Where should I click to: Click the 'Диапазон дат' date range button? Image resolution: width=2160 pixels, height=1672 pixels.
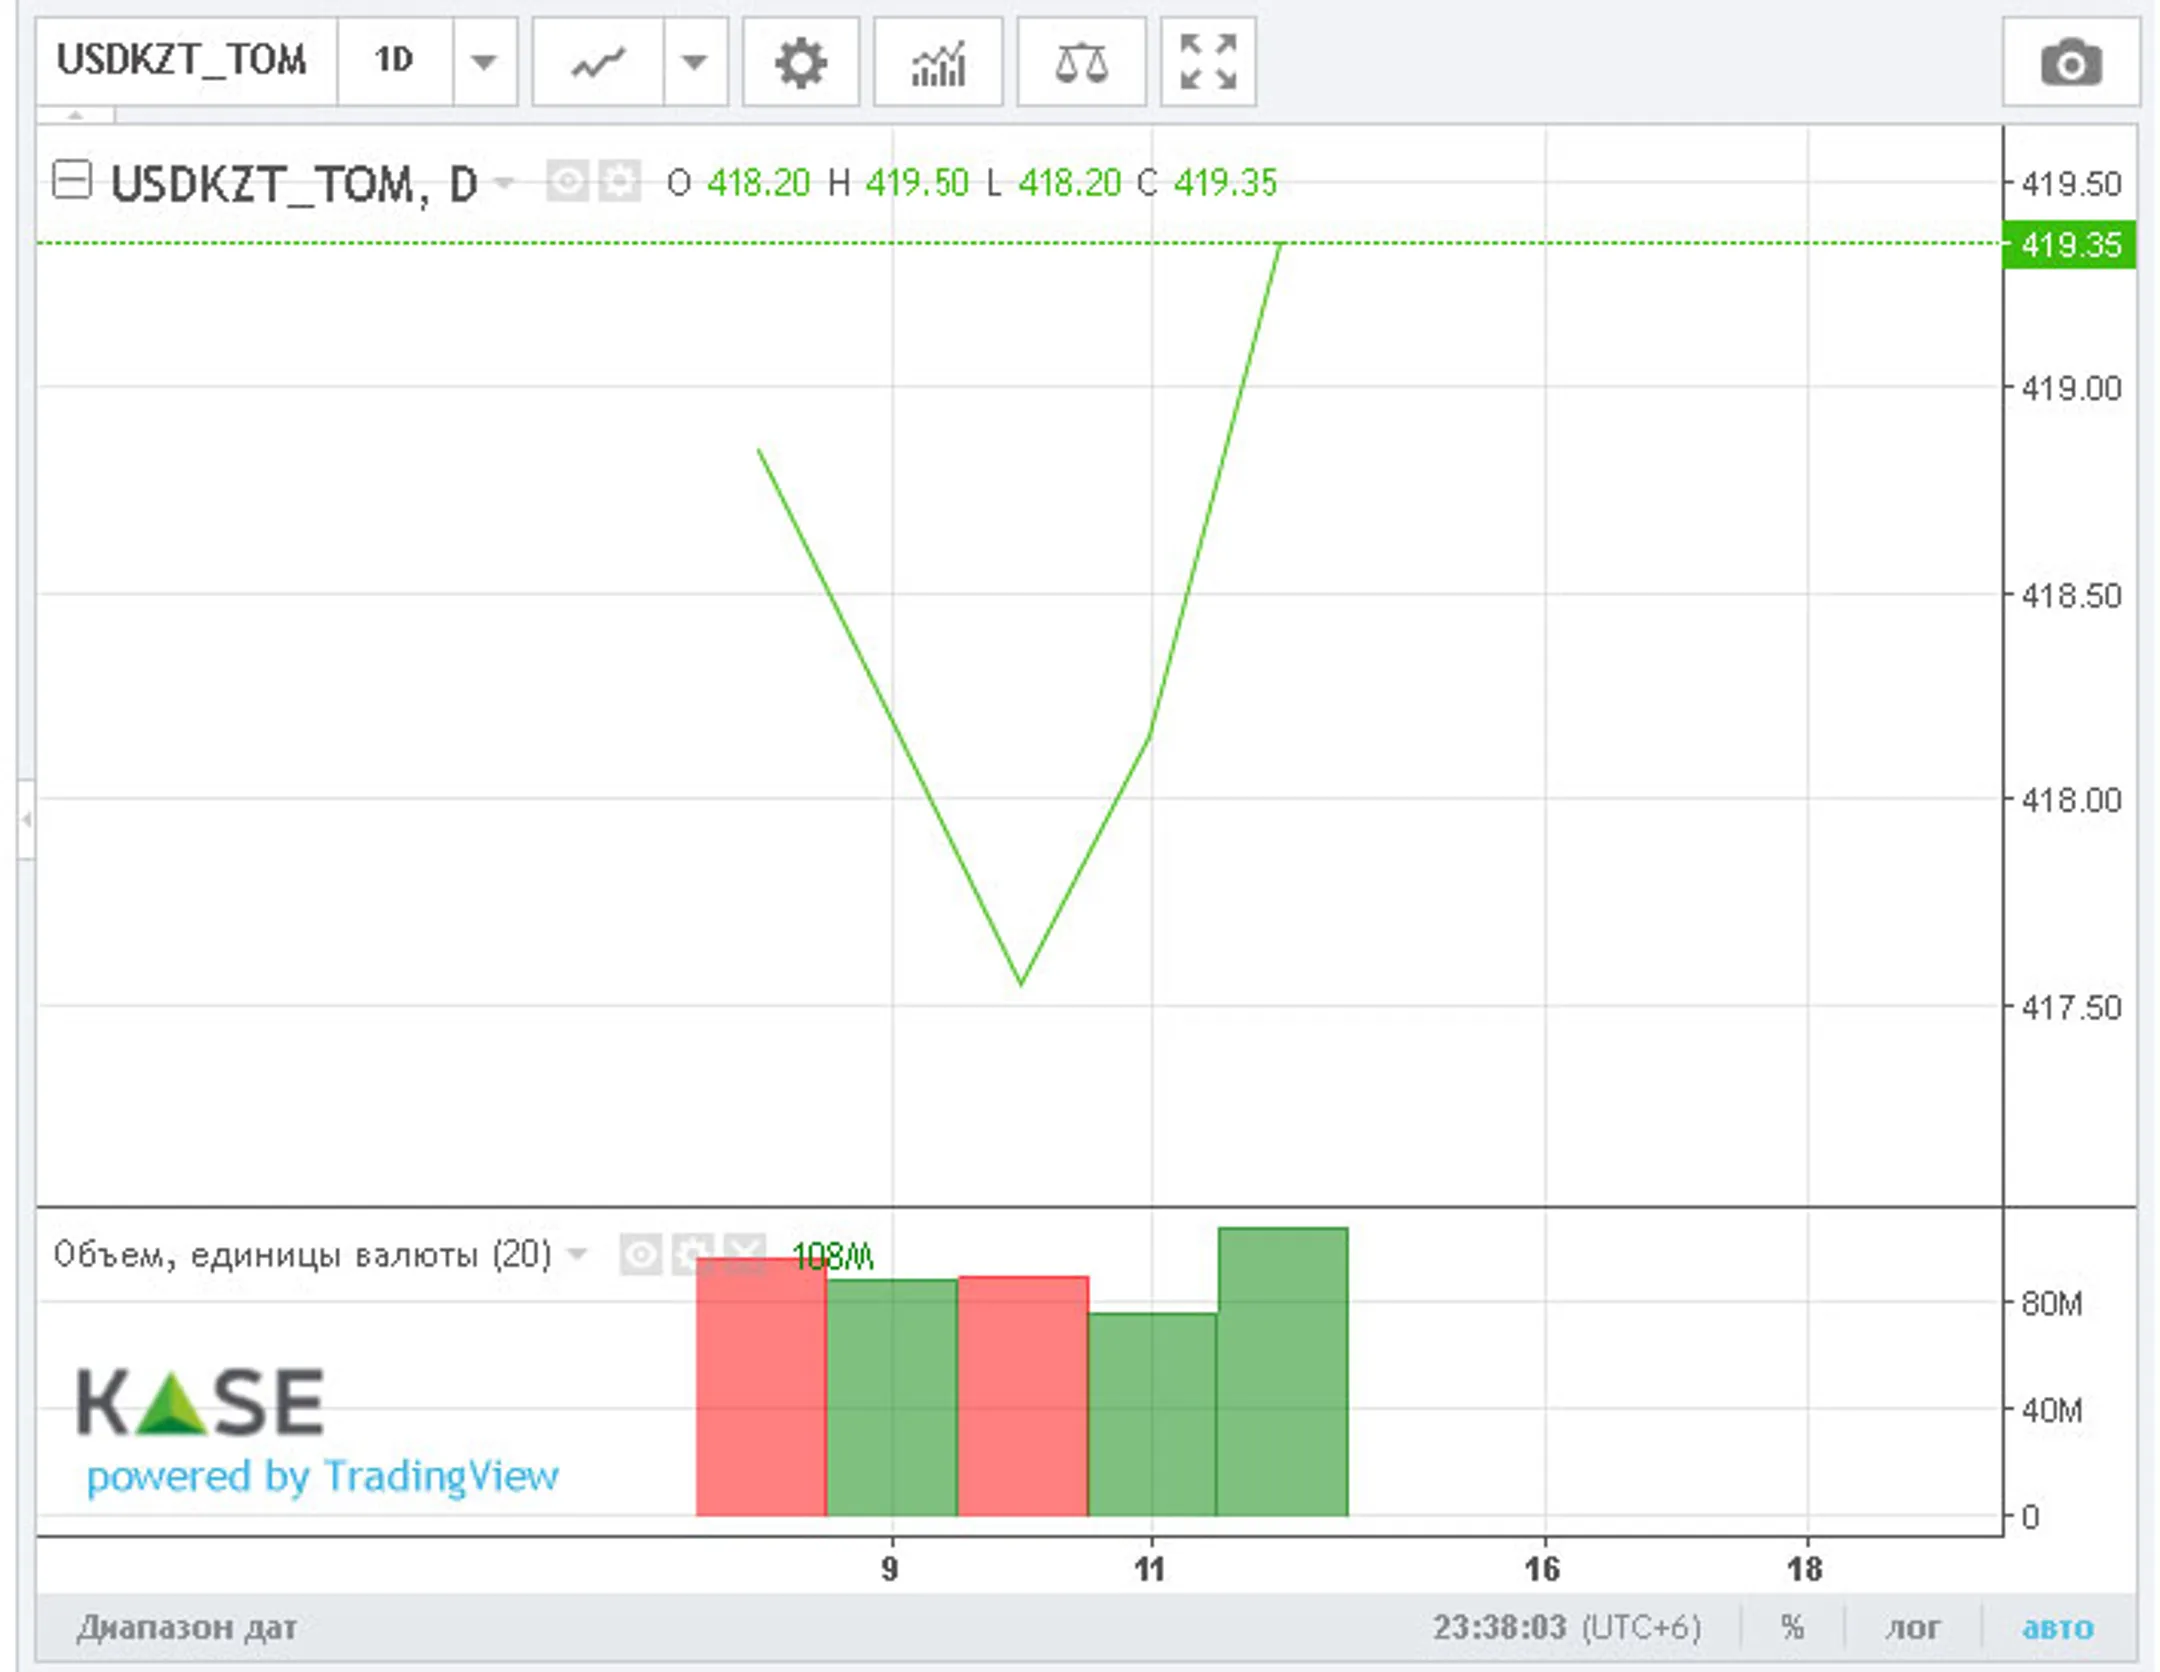coord(187,1627)
